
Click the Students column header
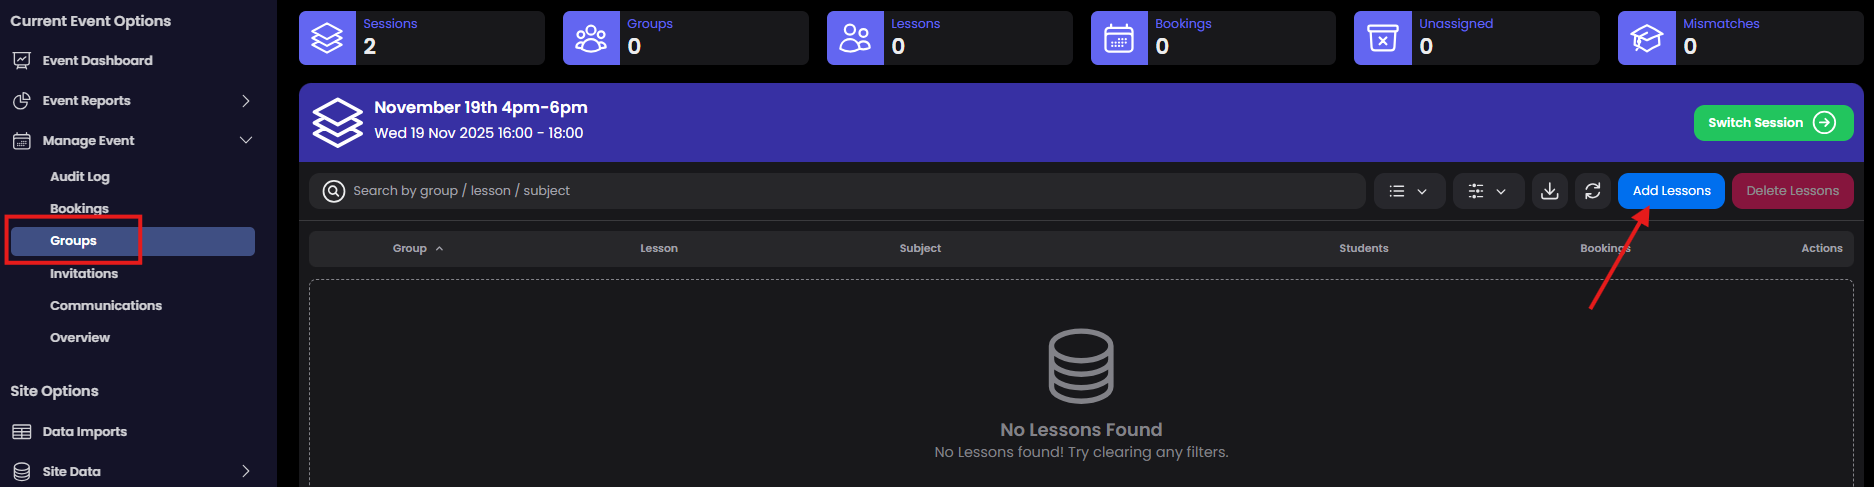pyautogui.click(x=1363, y=248)
